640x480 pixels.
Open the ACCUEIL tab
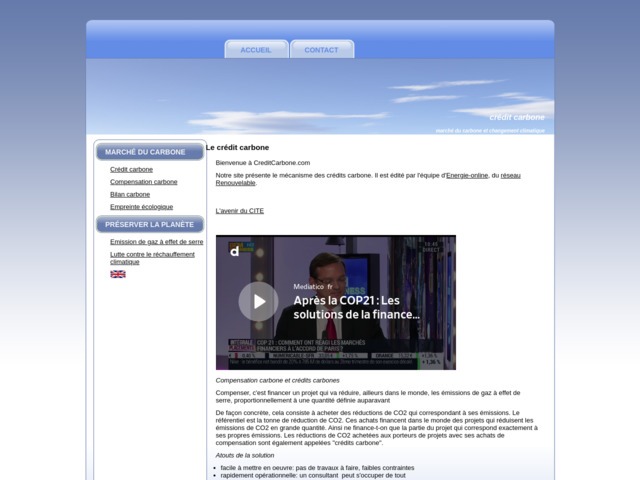tap(256, 50)
